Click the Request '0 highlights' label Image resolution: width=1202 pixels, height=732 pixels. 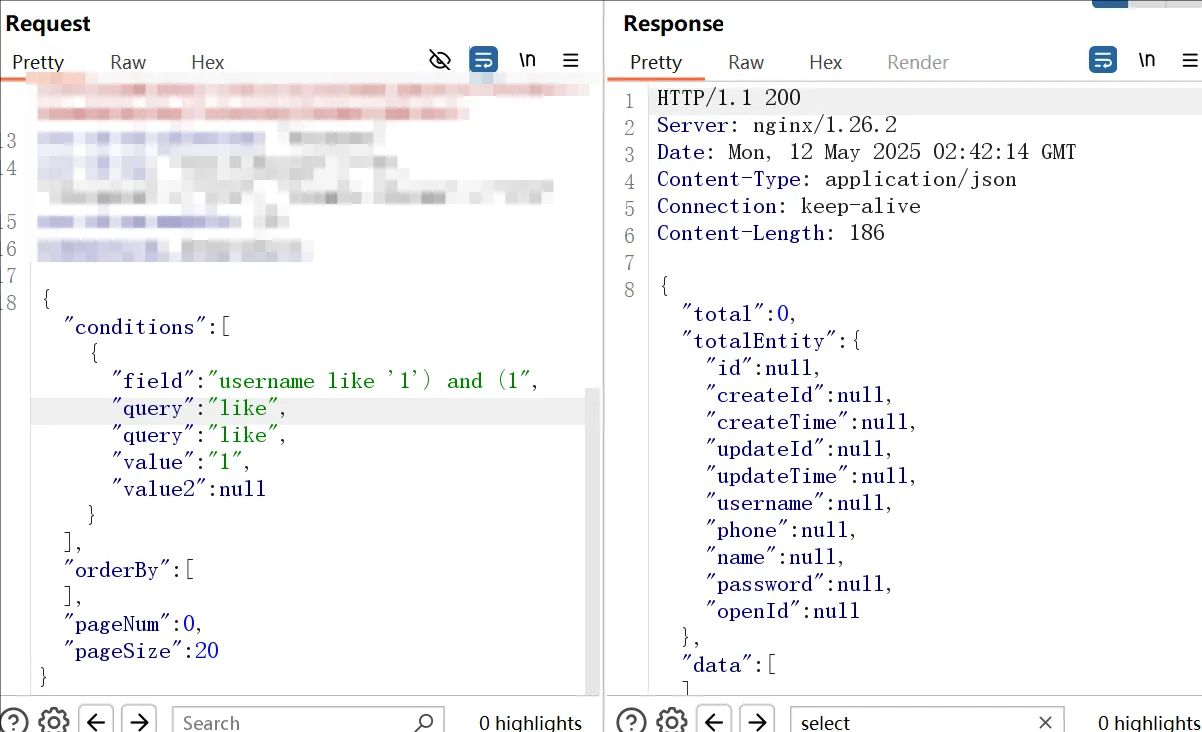click(x=530, y=722)
